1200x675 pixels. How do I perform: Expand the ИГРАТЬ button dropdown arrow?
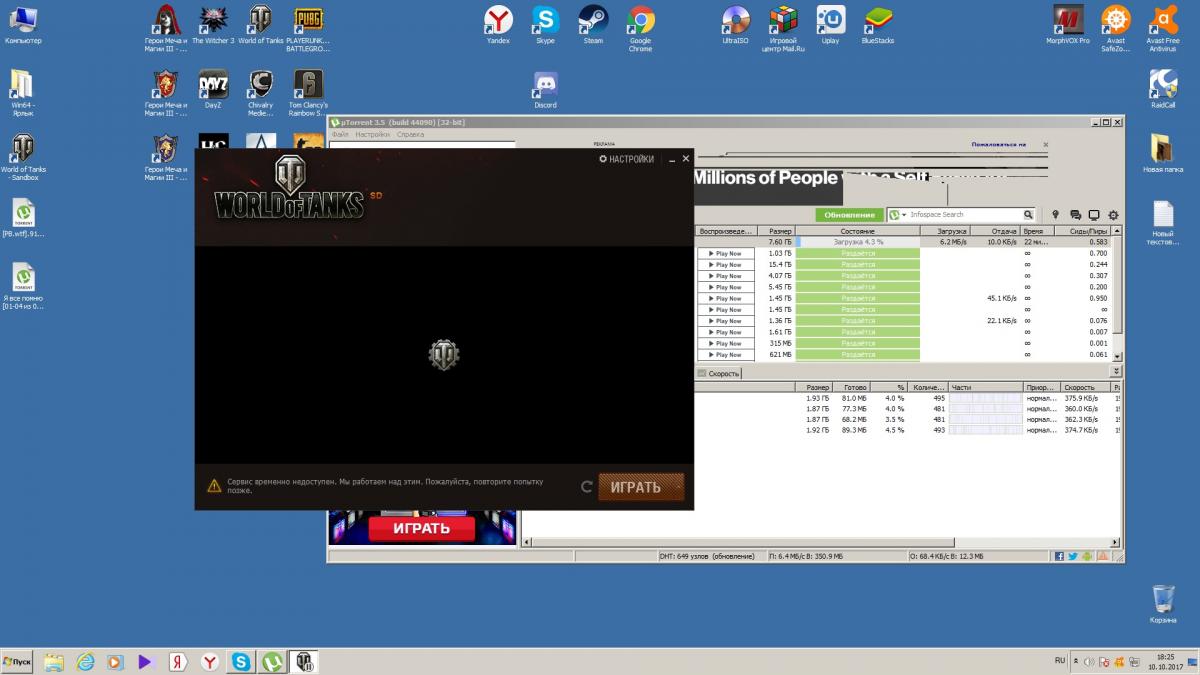[677, 487]
